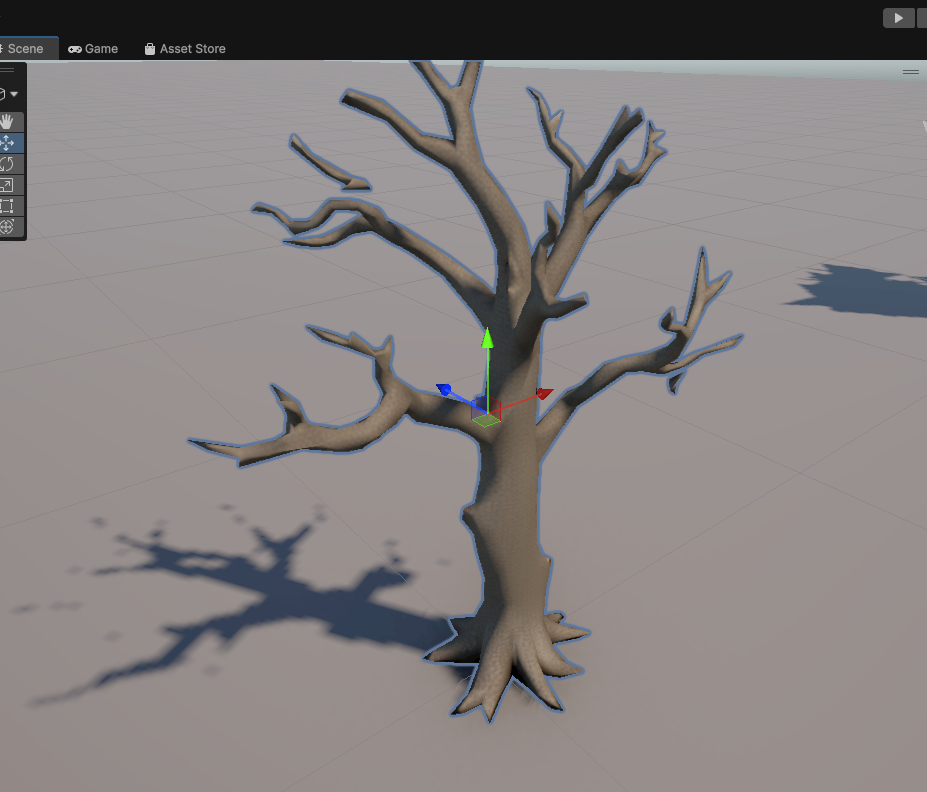Select the Move tool
Image resolution: width=927 pixels, height=792 pixels.
(8, 142)
